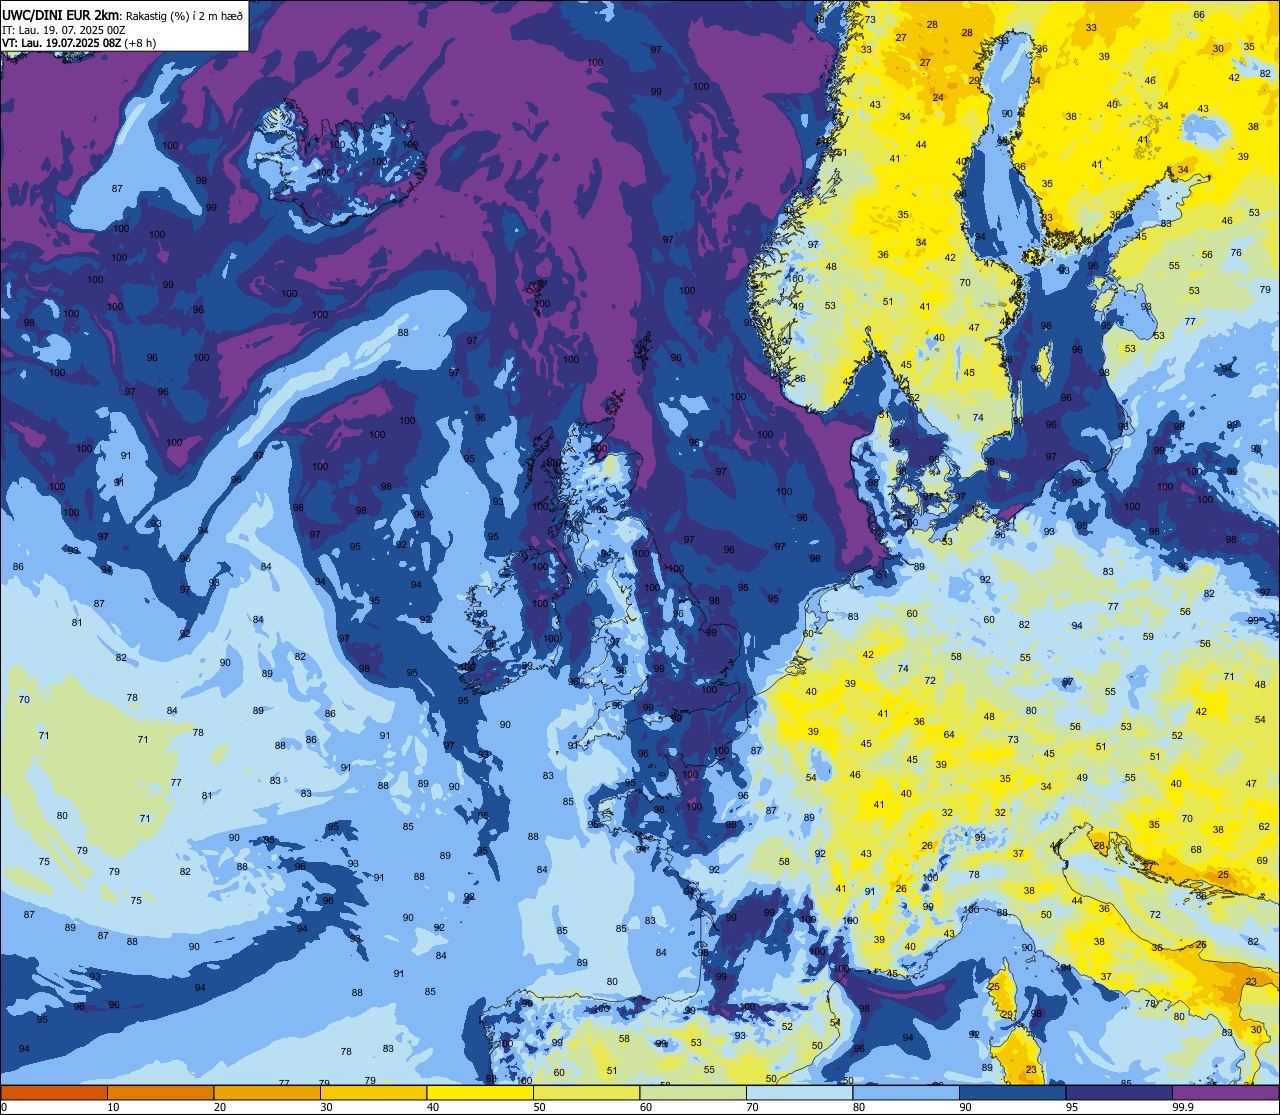Viewport: 1280px width, 1115px height.
Task: Pick the 95–99.9% navy legend swatch
Action: click(x=1119, y=1092)
